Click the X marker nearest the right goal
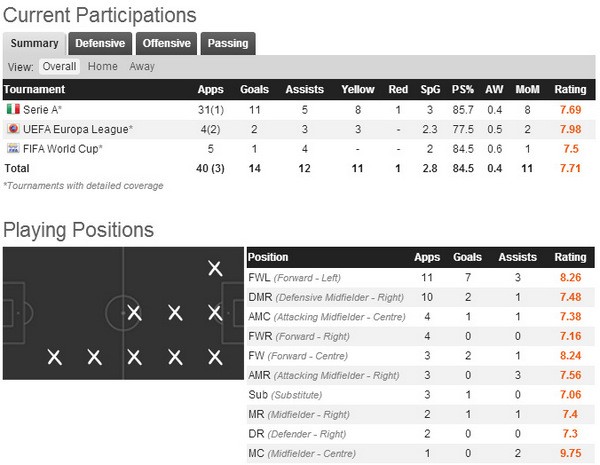The height and width of the screenshot is (465, 600). (215, 313)
